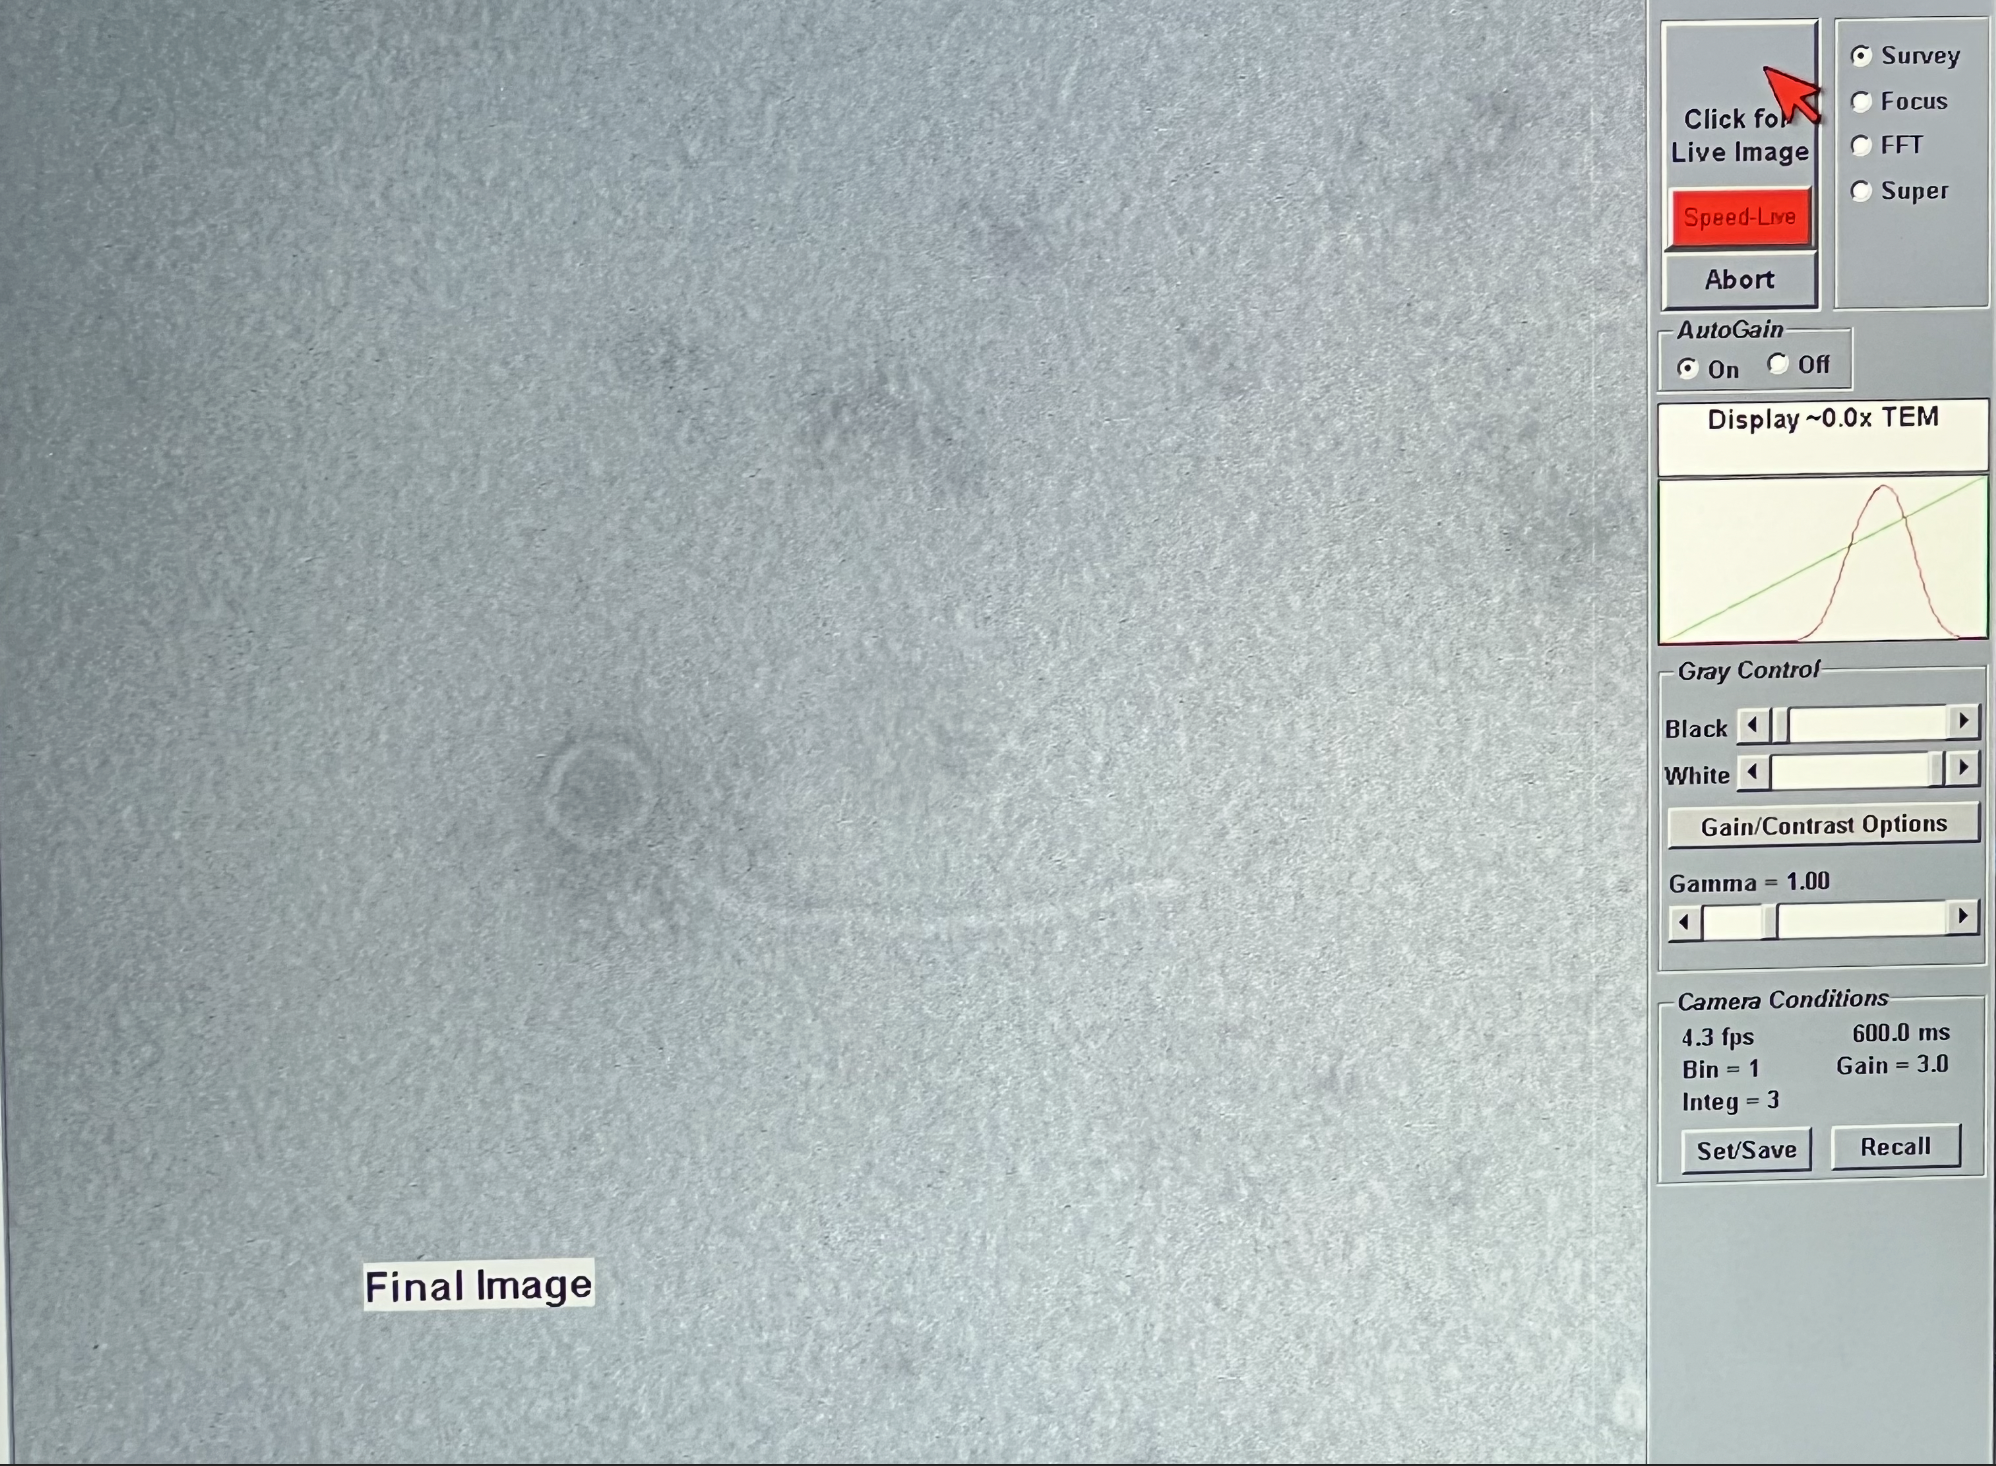The width and height of the screenshot is (1996, 1466).
Task: Click the White slider right arrow
Action: pyautogui.click(x=1963, y=768)
